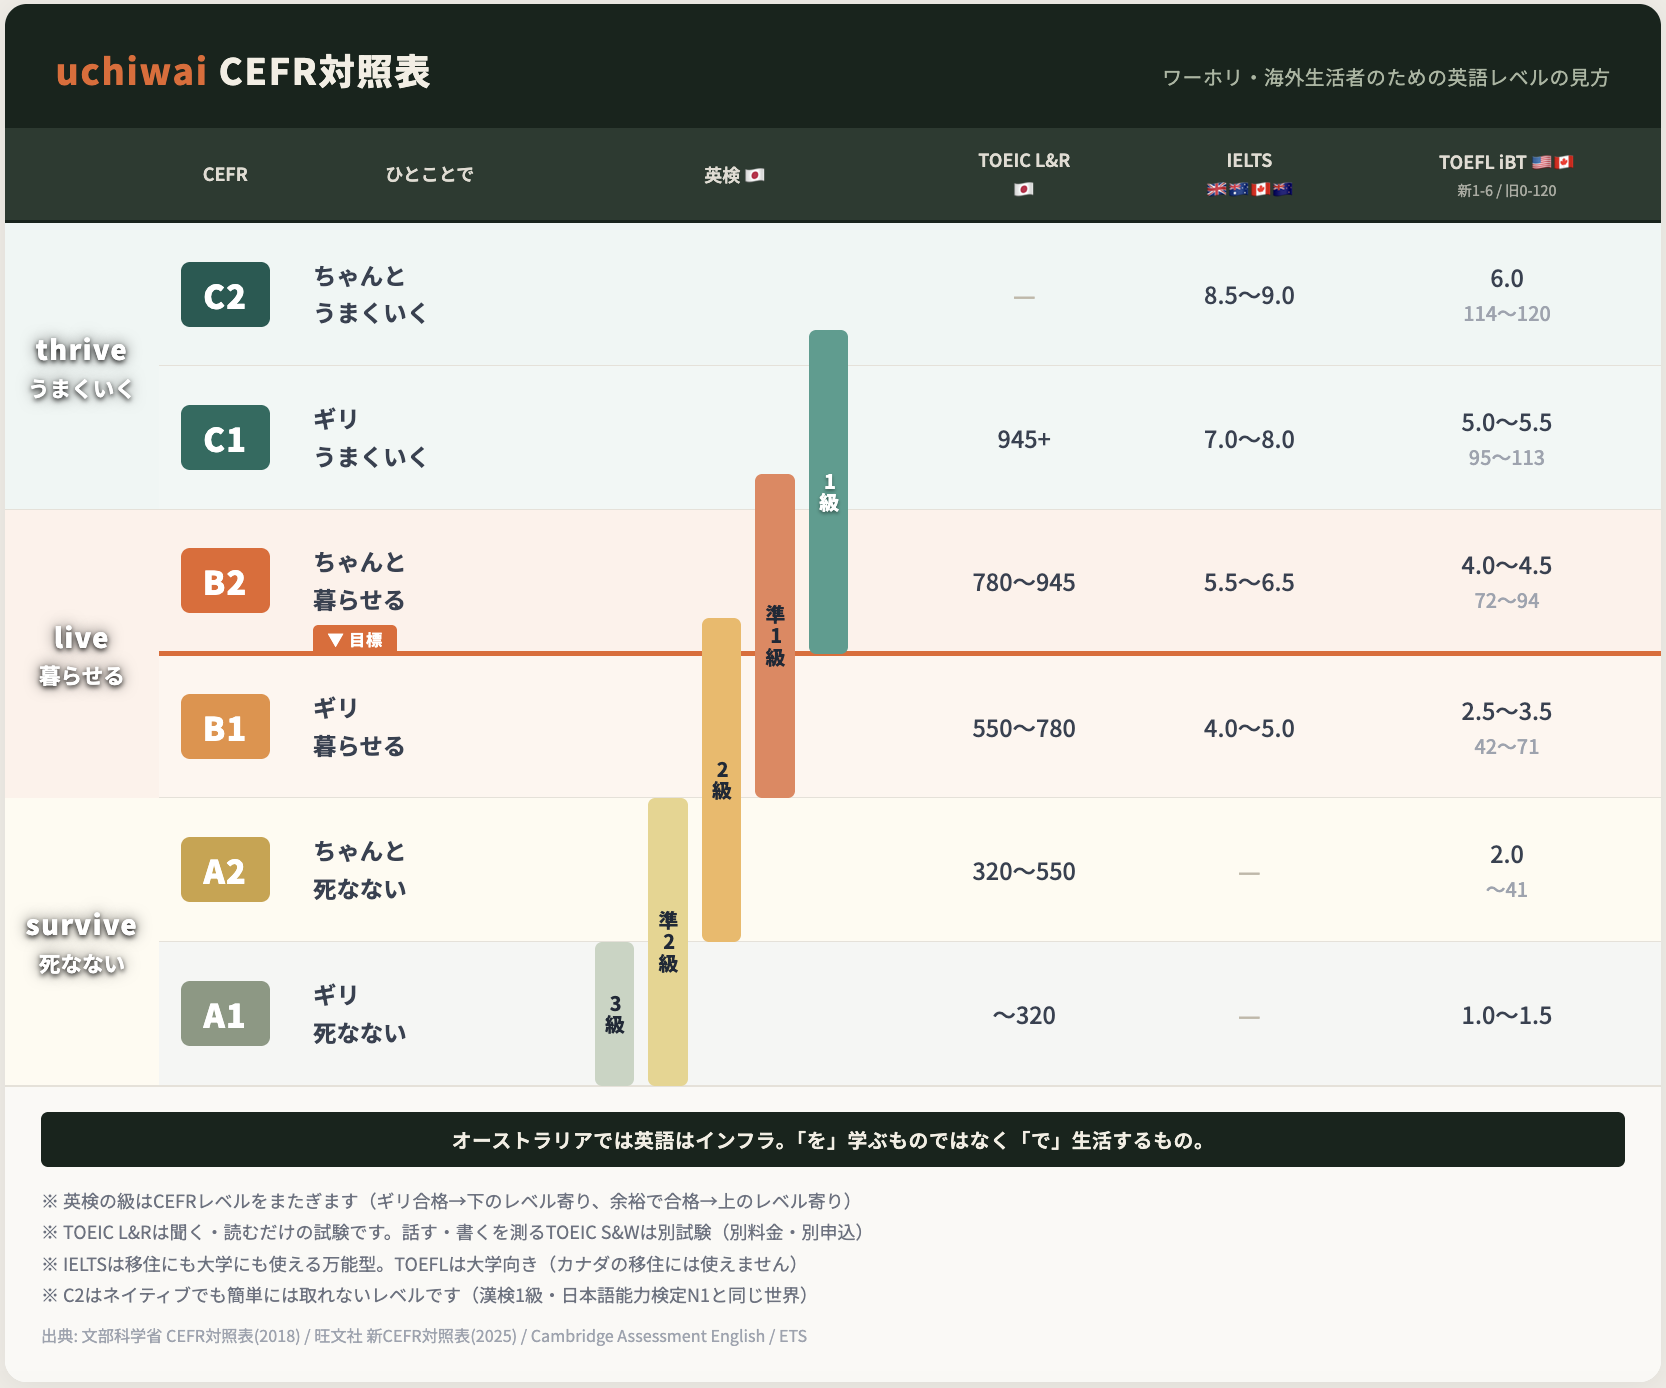Click the live 暮らせる band label
The height and width of the screenshot is (1388, 1666).
point(81,655)
